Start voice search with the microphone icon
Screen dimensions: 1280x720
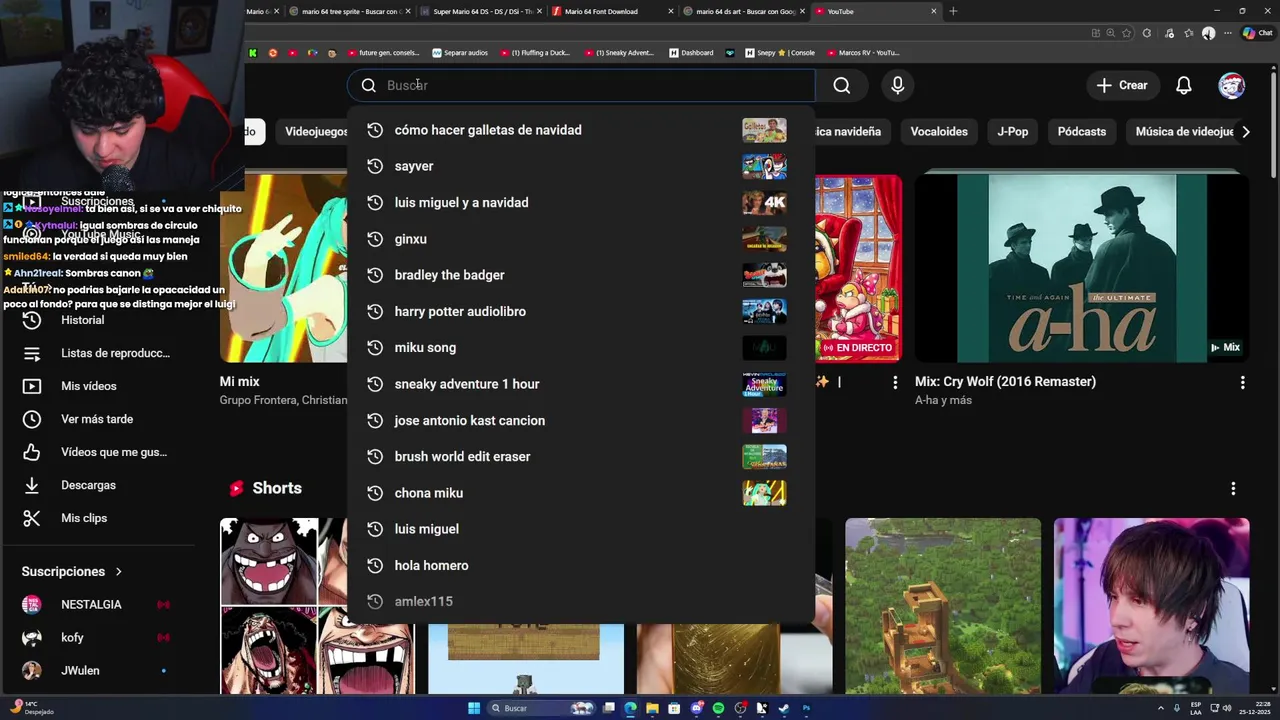point(898,86)
